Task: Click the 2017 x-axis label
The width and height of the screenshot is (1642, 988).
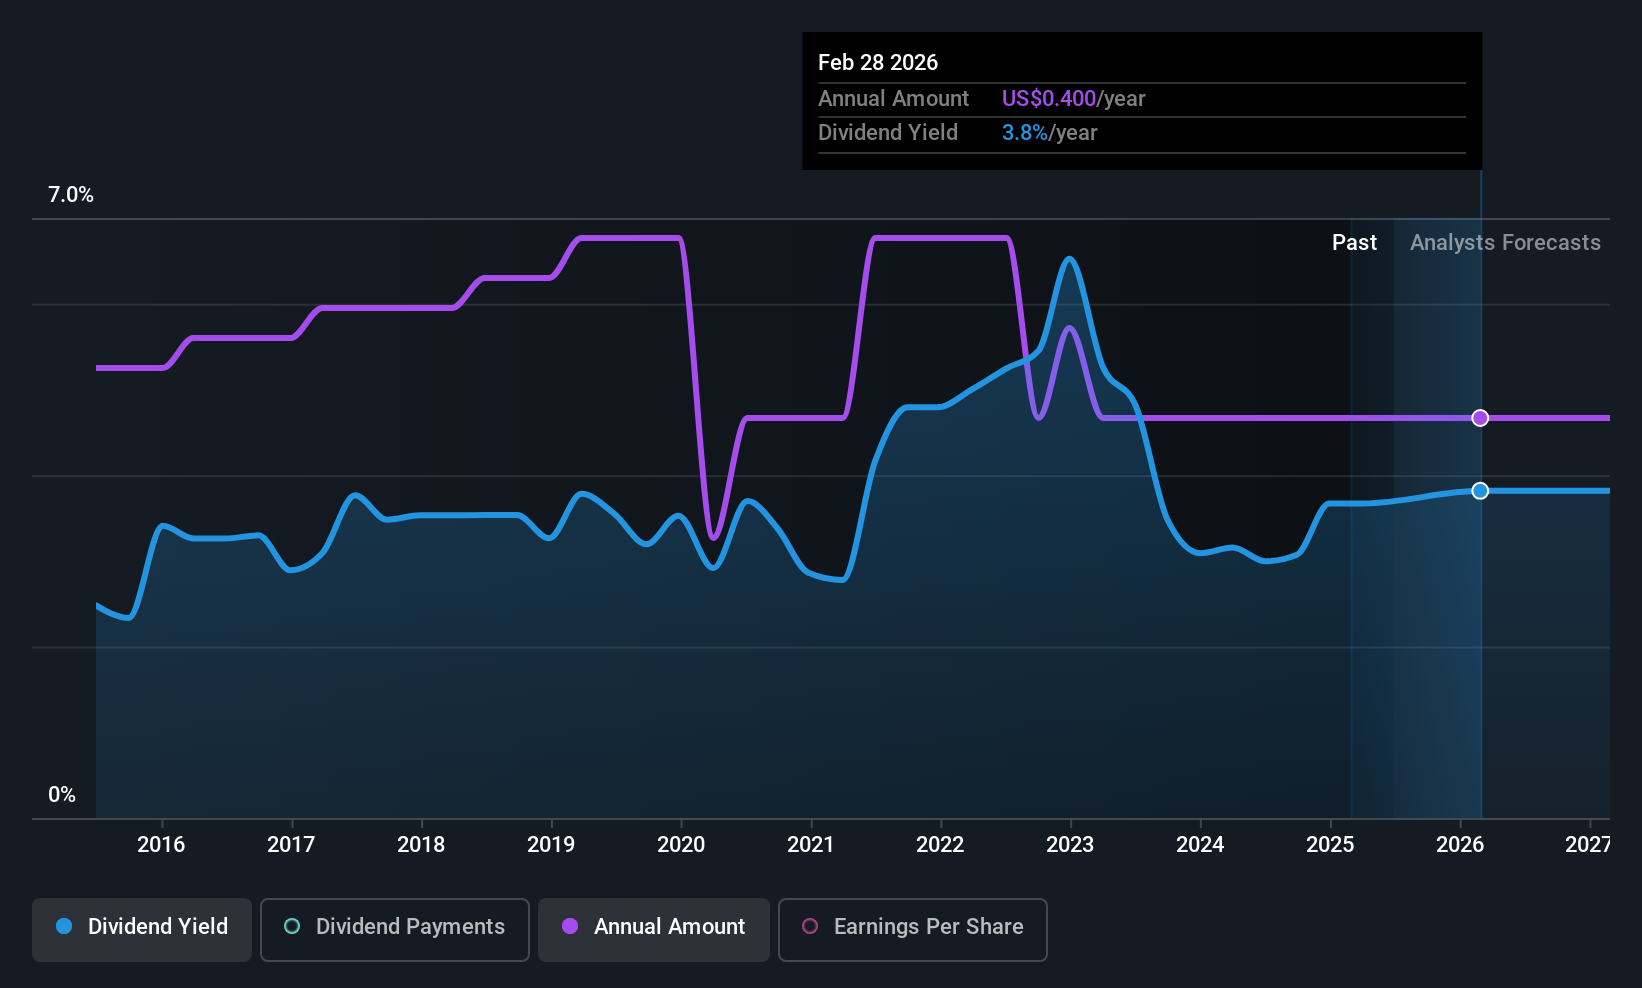Action: pyautogui.click(x=291, y=845)
